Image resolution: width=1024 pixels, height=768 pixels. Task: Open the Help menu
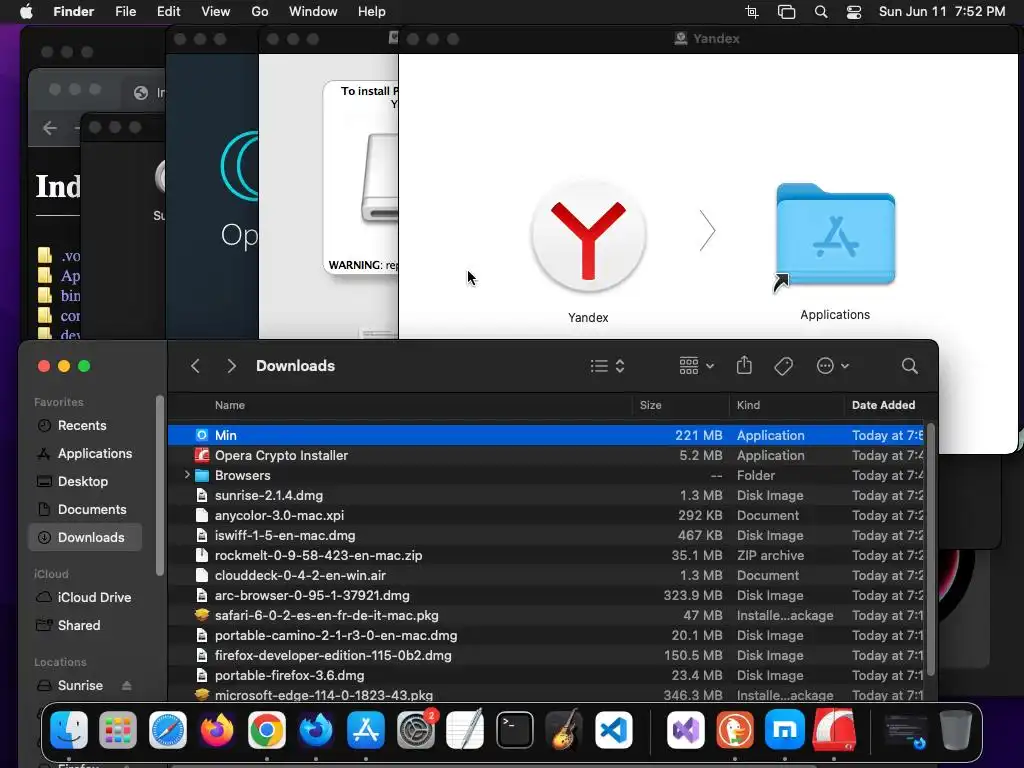click(x=372, y=12)
